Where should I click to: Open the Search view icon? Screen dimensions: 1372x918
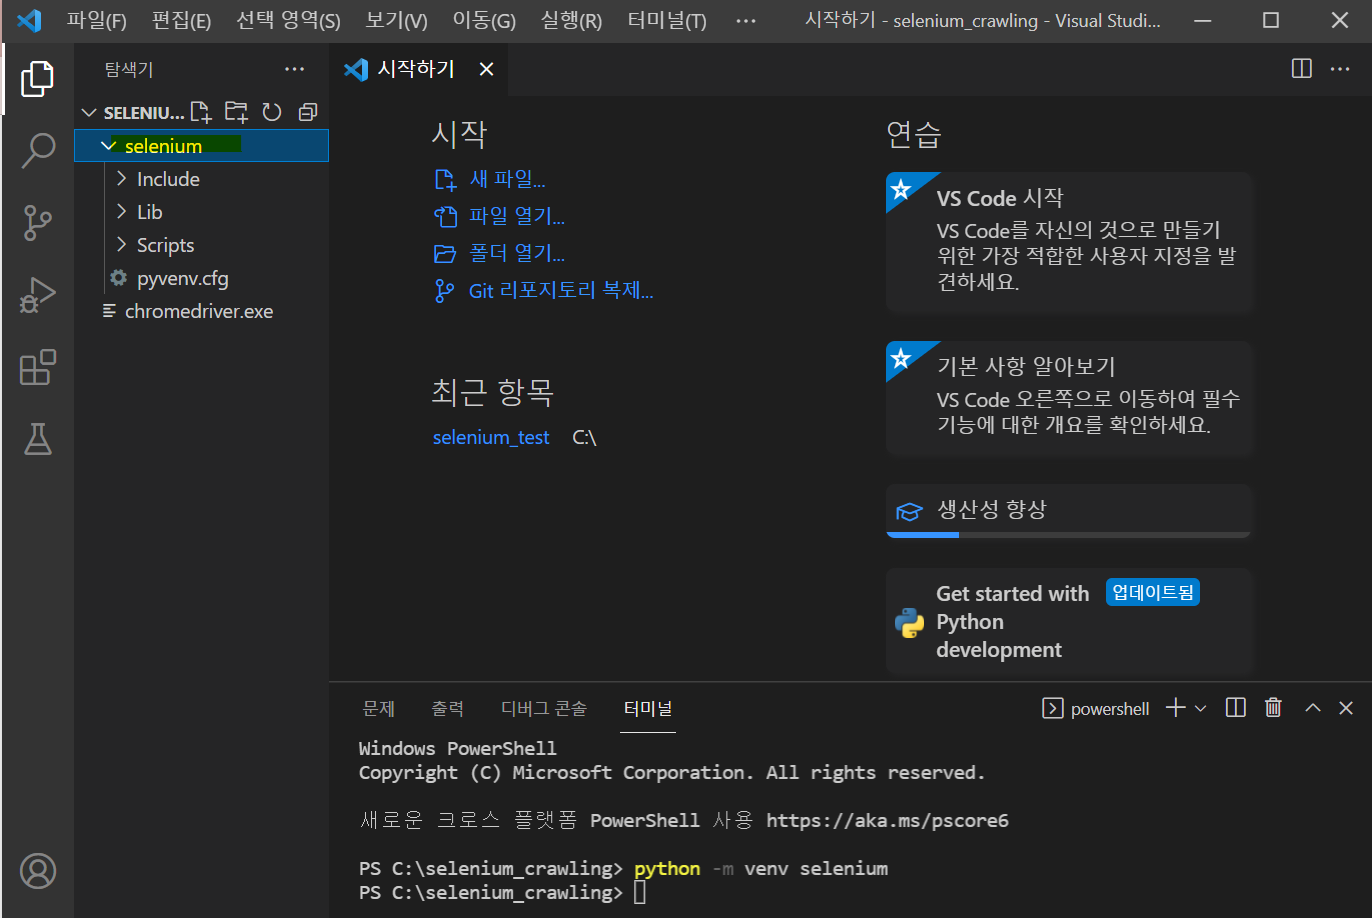pyautogui.click(x=37, y=151)
